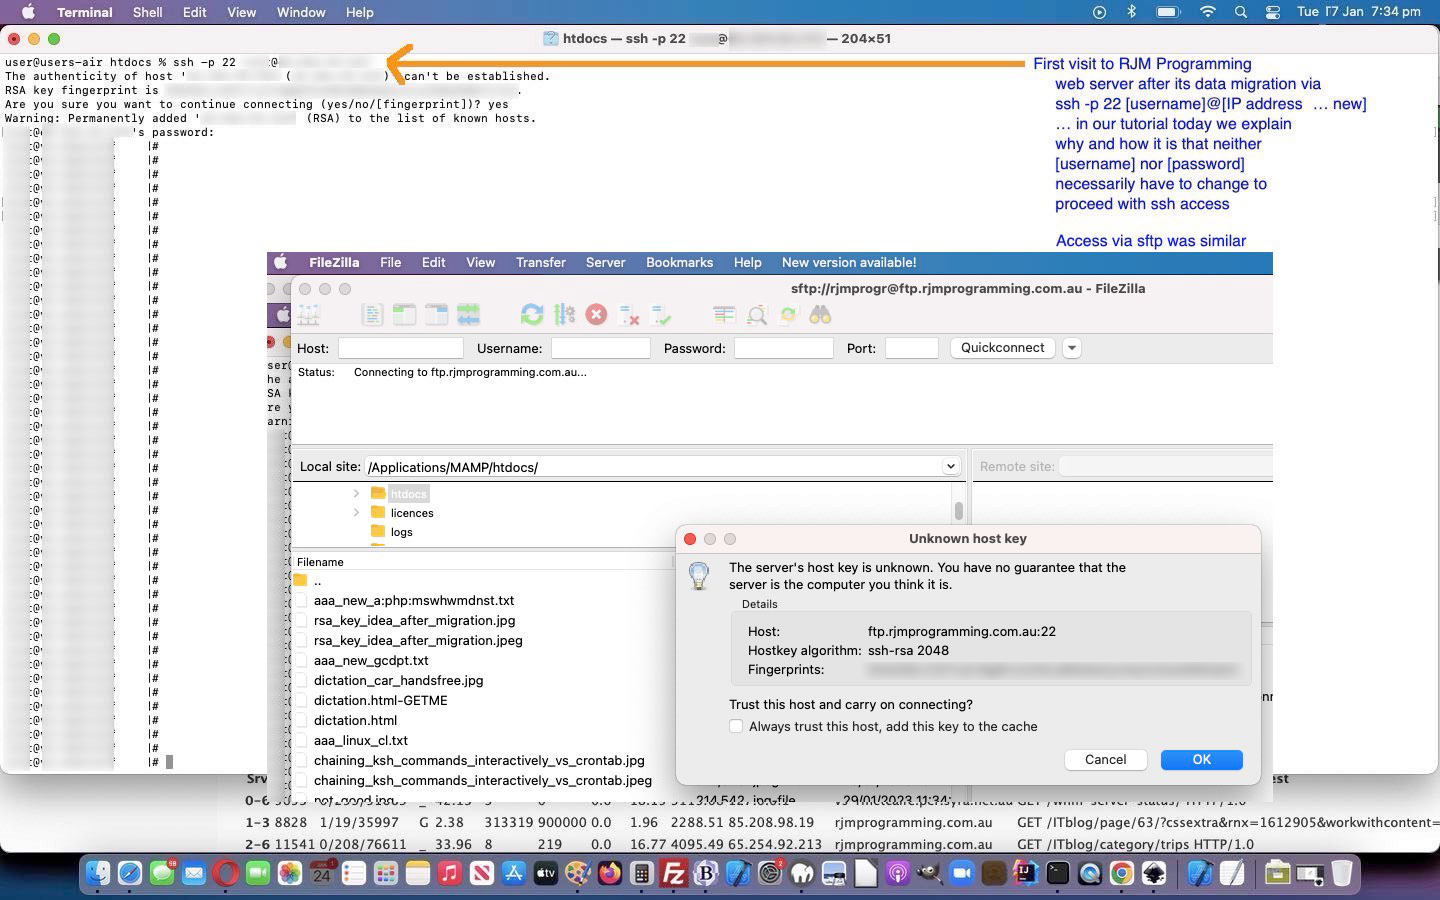Open the Terminal Shell menu
The width and height of the screenshot is (1440, 900).
tap(147, 12)
